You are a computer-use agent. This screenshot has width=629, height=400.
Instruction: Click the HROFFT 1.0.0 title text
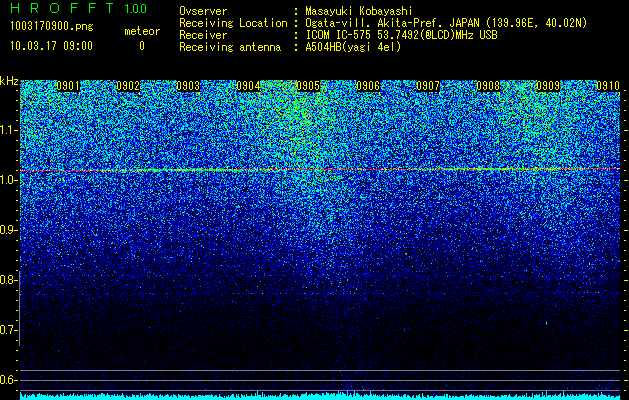(79, 8)
